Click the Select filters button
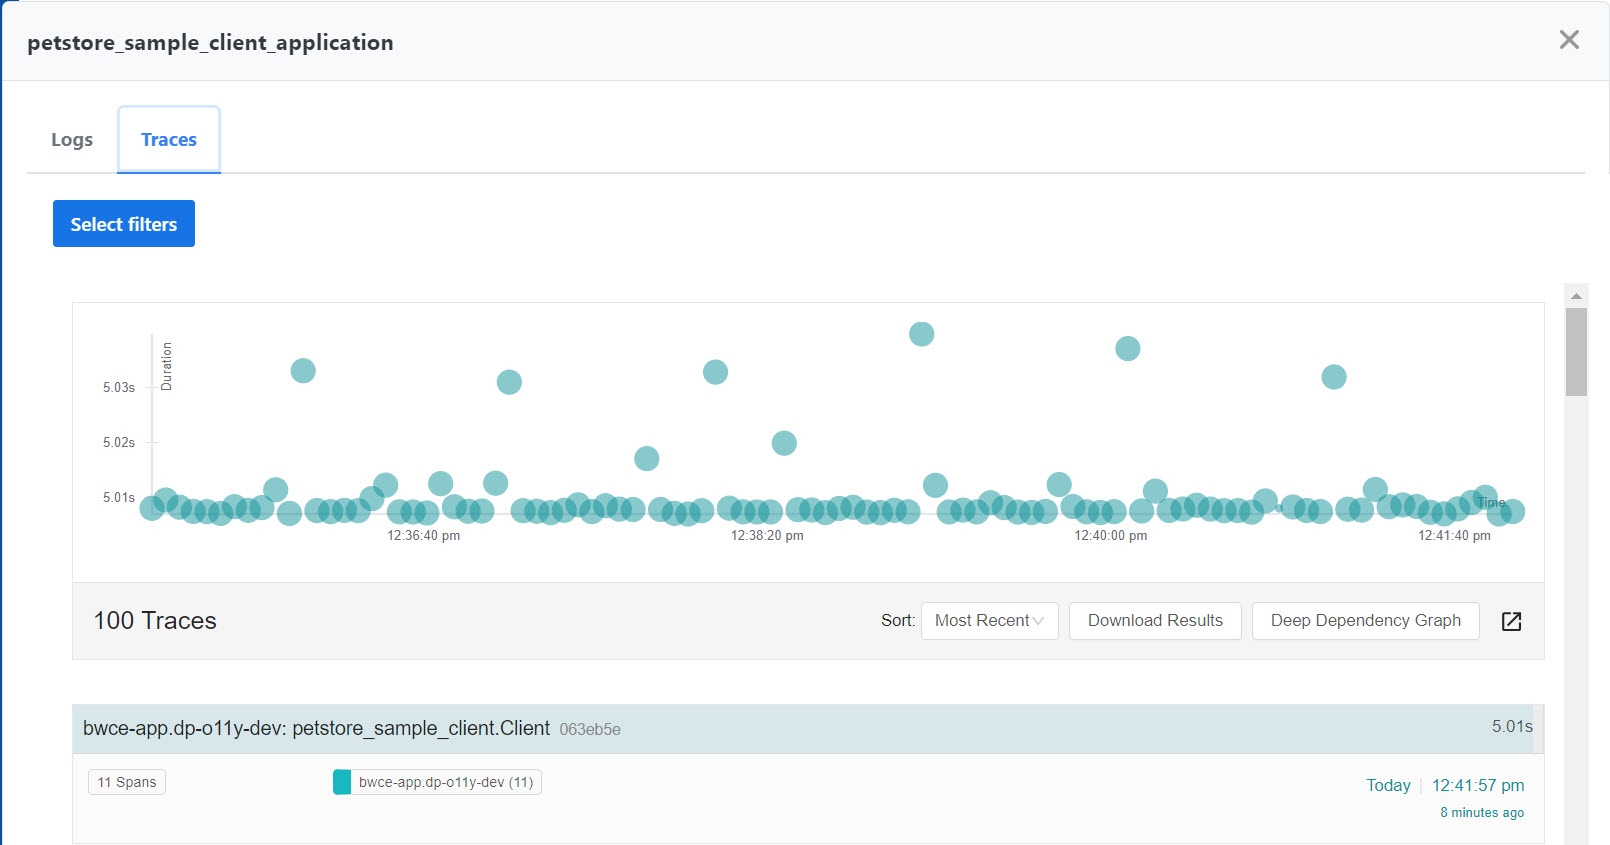The height and width of the screenshot is (845, 1610). point(124,224)
